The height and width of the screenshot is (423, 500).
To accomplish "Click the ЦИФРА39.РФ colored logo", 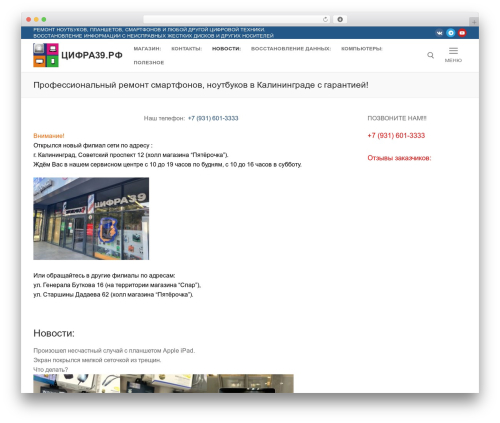I will (46, 55).
